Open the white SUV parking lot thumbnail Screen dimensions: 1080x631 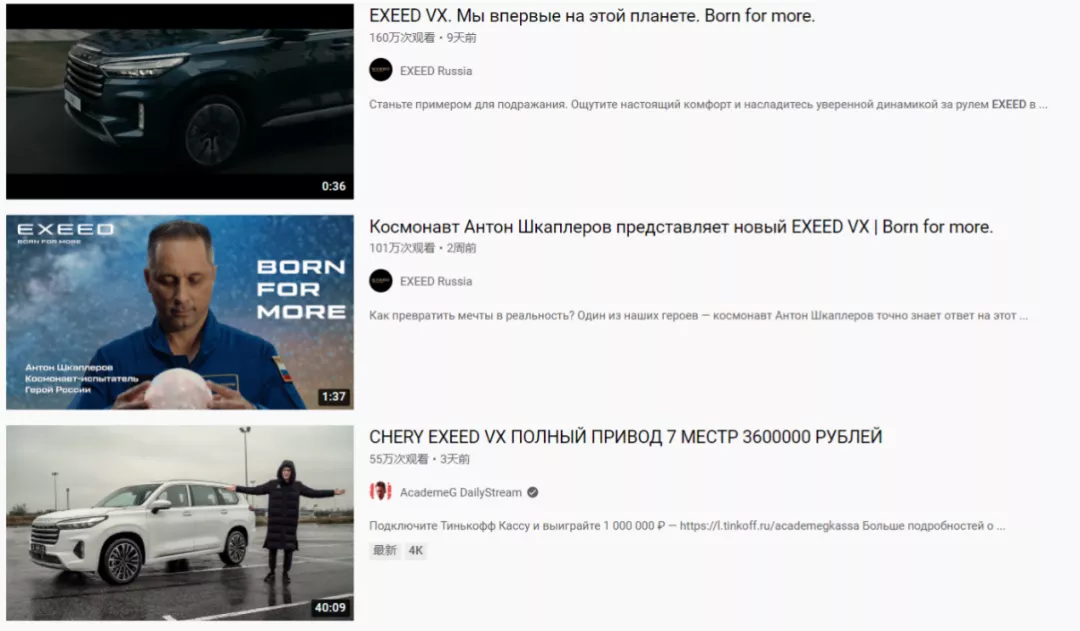click(180, 523)
